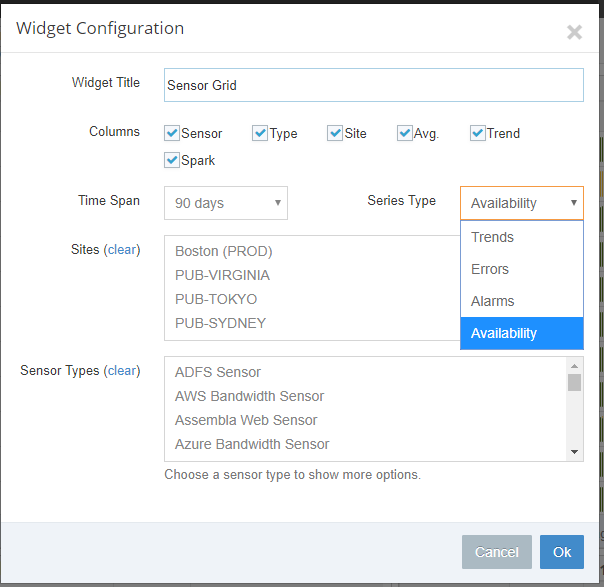Collapse the Series Type dropdown
Image resolution: width=604 pixels, height=587 pixels.
[522, 203]
